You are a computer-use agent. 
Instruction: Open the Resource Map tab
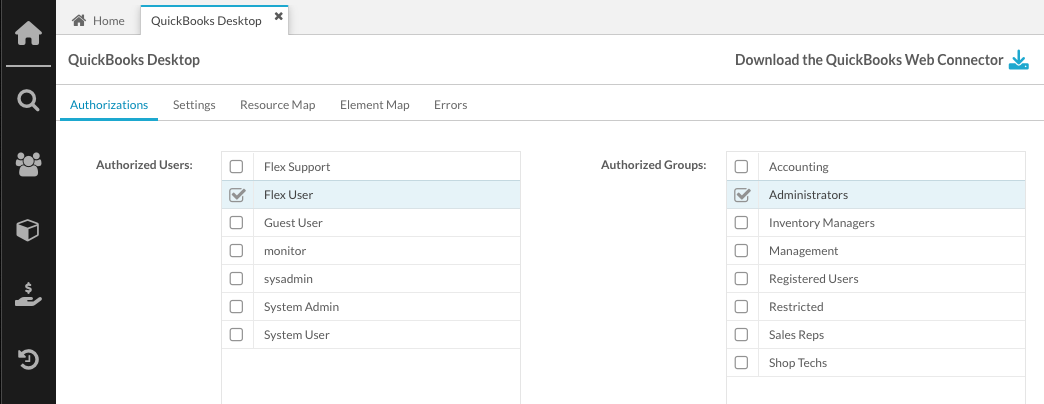tap(278, 104)
